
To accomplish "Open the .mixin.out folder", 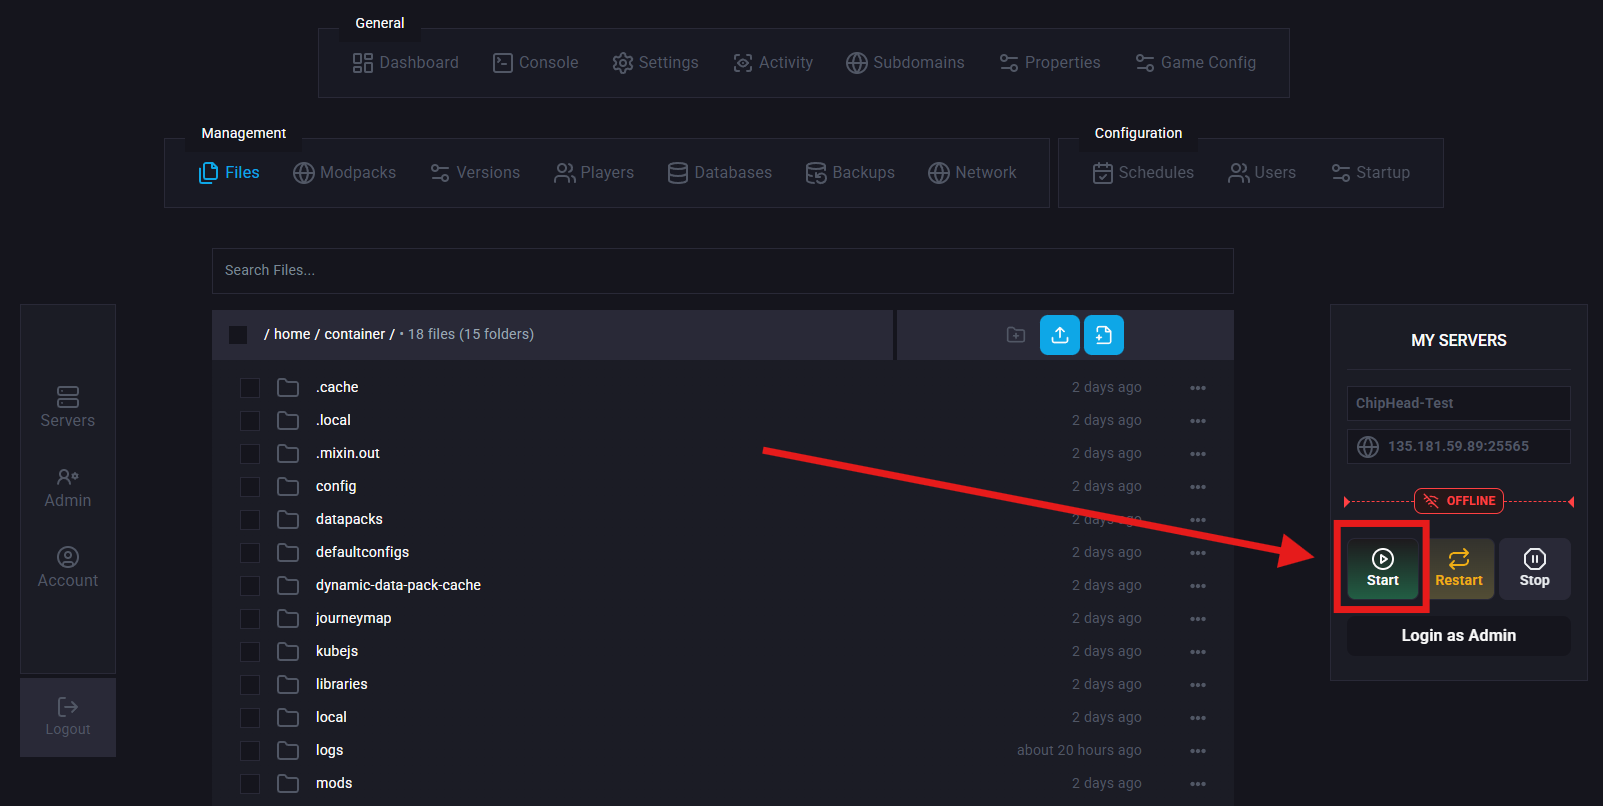I will pos(348,453).
